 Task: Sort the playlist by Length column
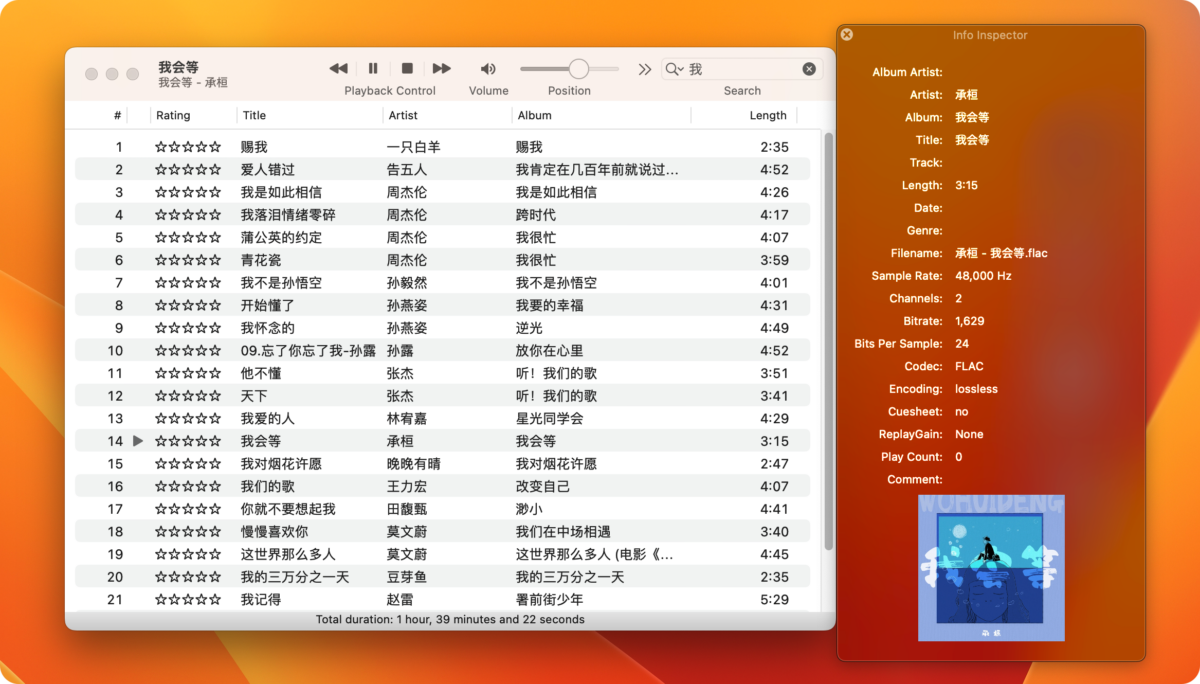(x=768, y=115)
